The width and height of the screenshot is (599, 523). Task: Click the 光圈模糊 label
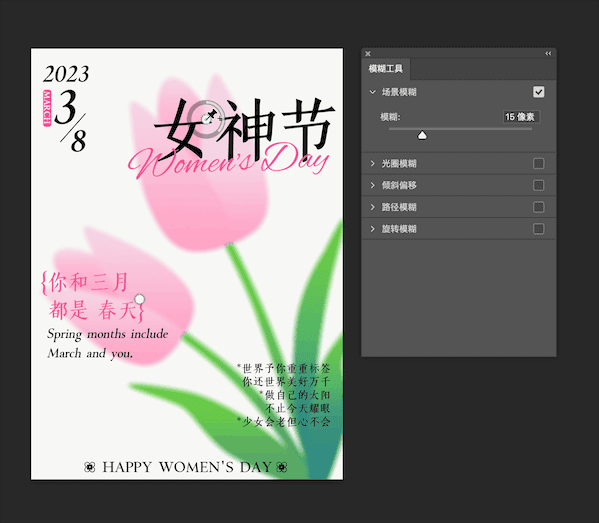click(x=399, y=164)
